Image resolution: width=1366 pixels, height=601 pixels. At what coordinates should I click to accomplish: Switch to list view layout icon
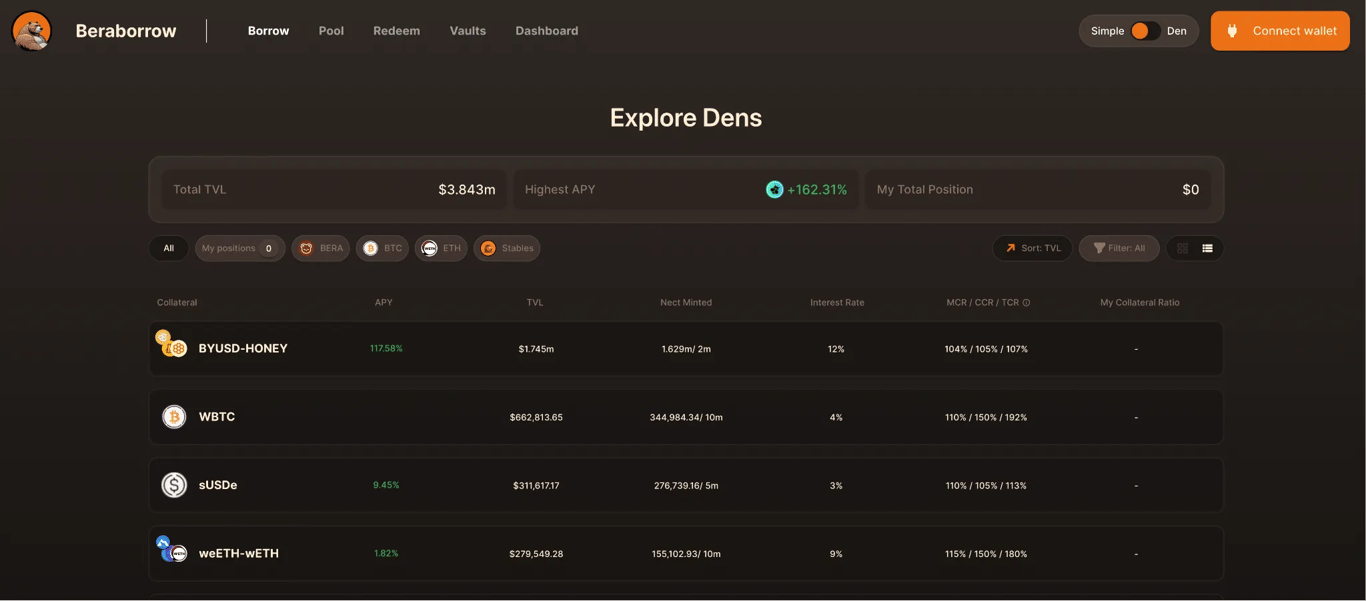pos(1207,248)
